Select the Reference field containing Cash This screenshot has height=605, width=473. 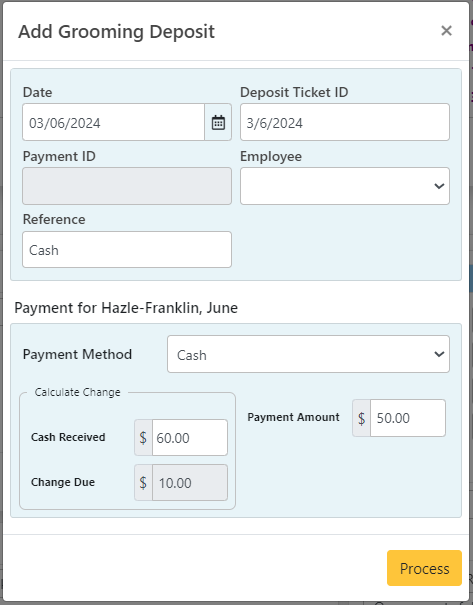127,250
